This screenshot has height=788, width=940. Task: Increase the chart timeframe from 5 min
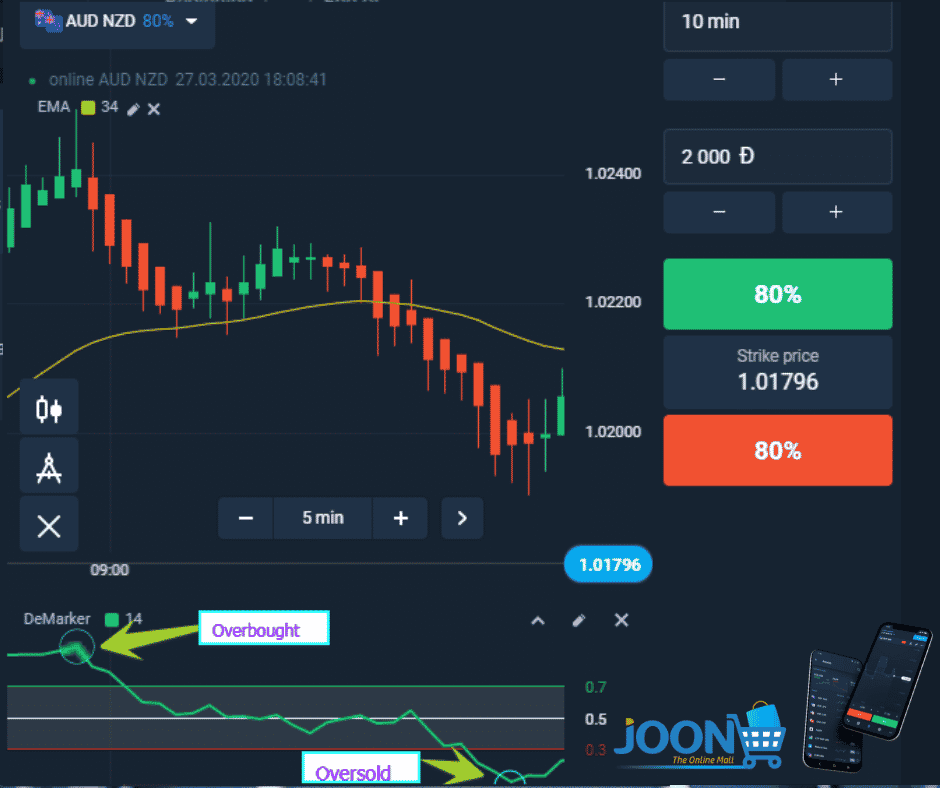tap(400, 518)
